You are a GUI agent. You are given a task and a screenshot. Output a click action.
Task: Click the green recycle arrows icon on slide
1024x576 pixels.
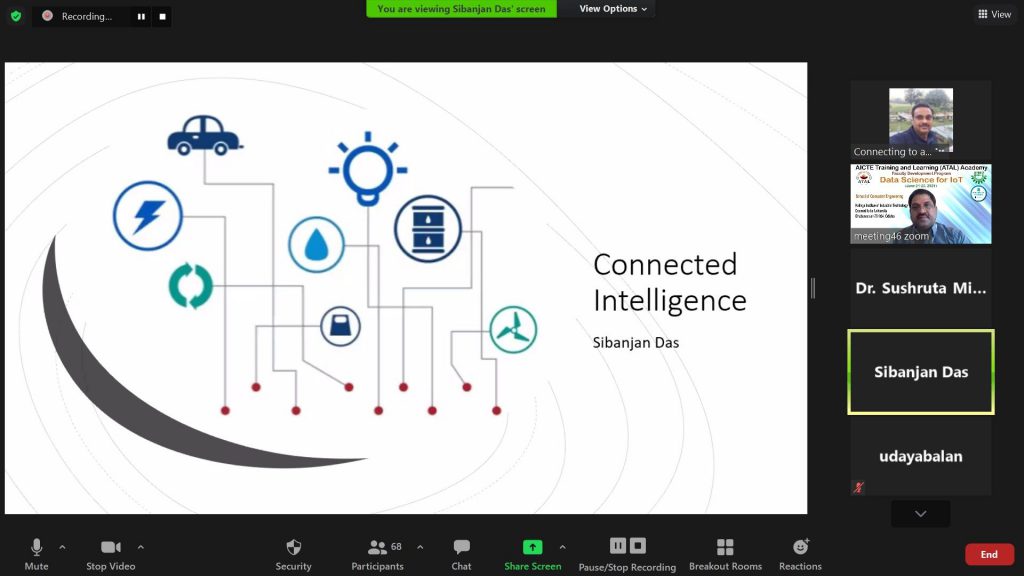(191, 285)
